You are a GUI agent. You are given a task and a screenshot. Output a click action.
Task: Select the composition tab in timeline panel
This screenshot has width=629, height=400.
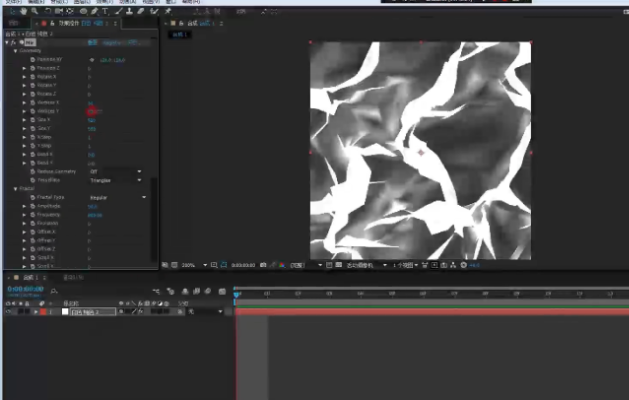tap(30, 278)
